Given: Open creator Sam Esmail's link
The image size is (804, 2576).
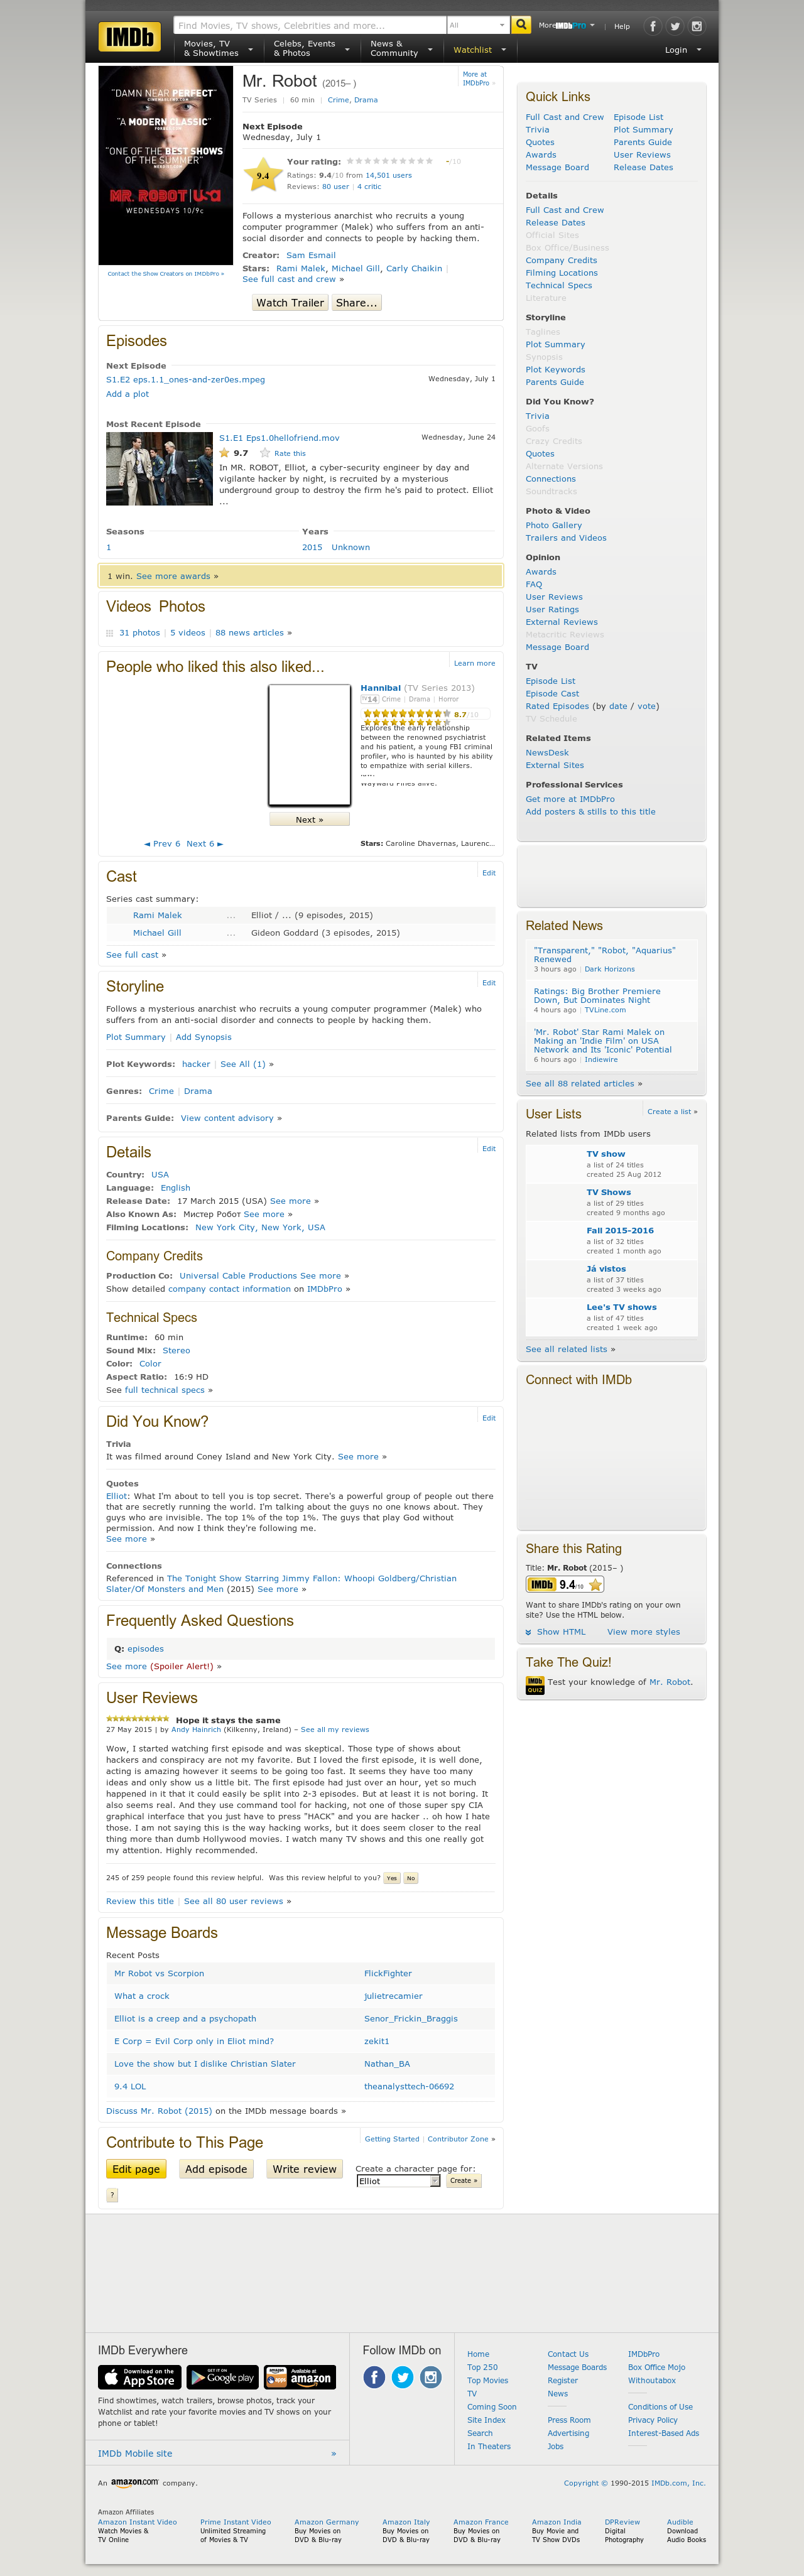Looking at the screenshot, I should tap(311, 255).
